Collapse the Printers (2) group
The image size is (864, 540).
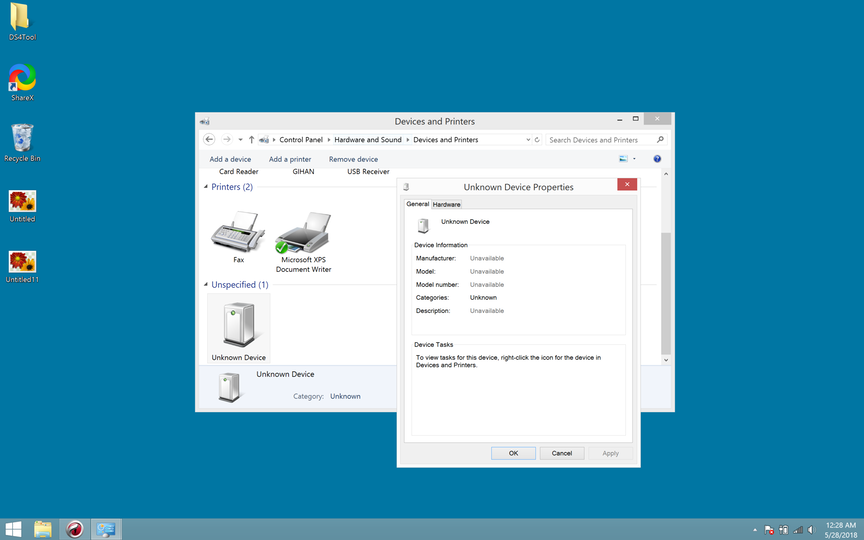click(x=206, y=187)
